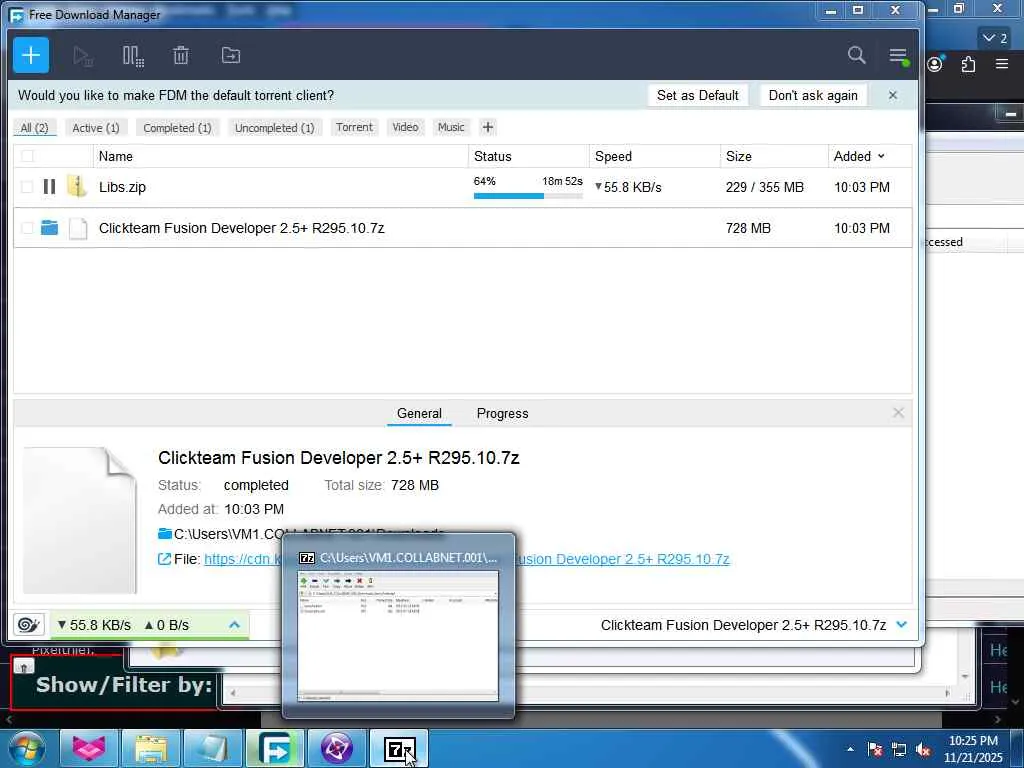Image resolution: width=1024 pixels, height=768 pixels.
Task: Open the Libs.zip archive file icon
Action: pos(77,187)
